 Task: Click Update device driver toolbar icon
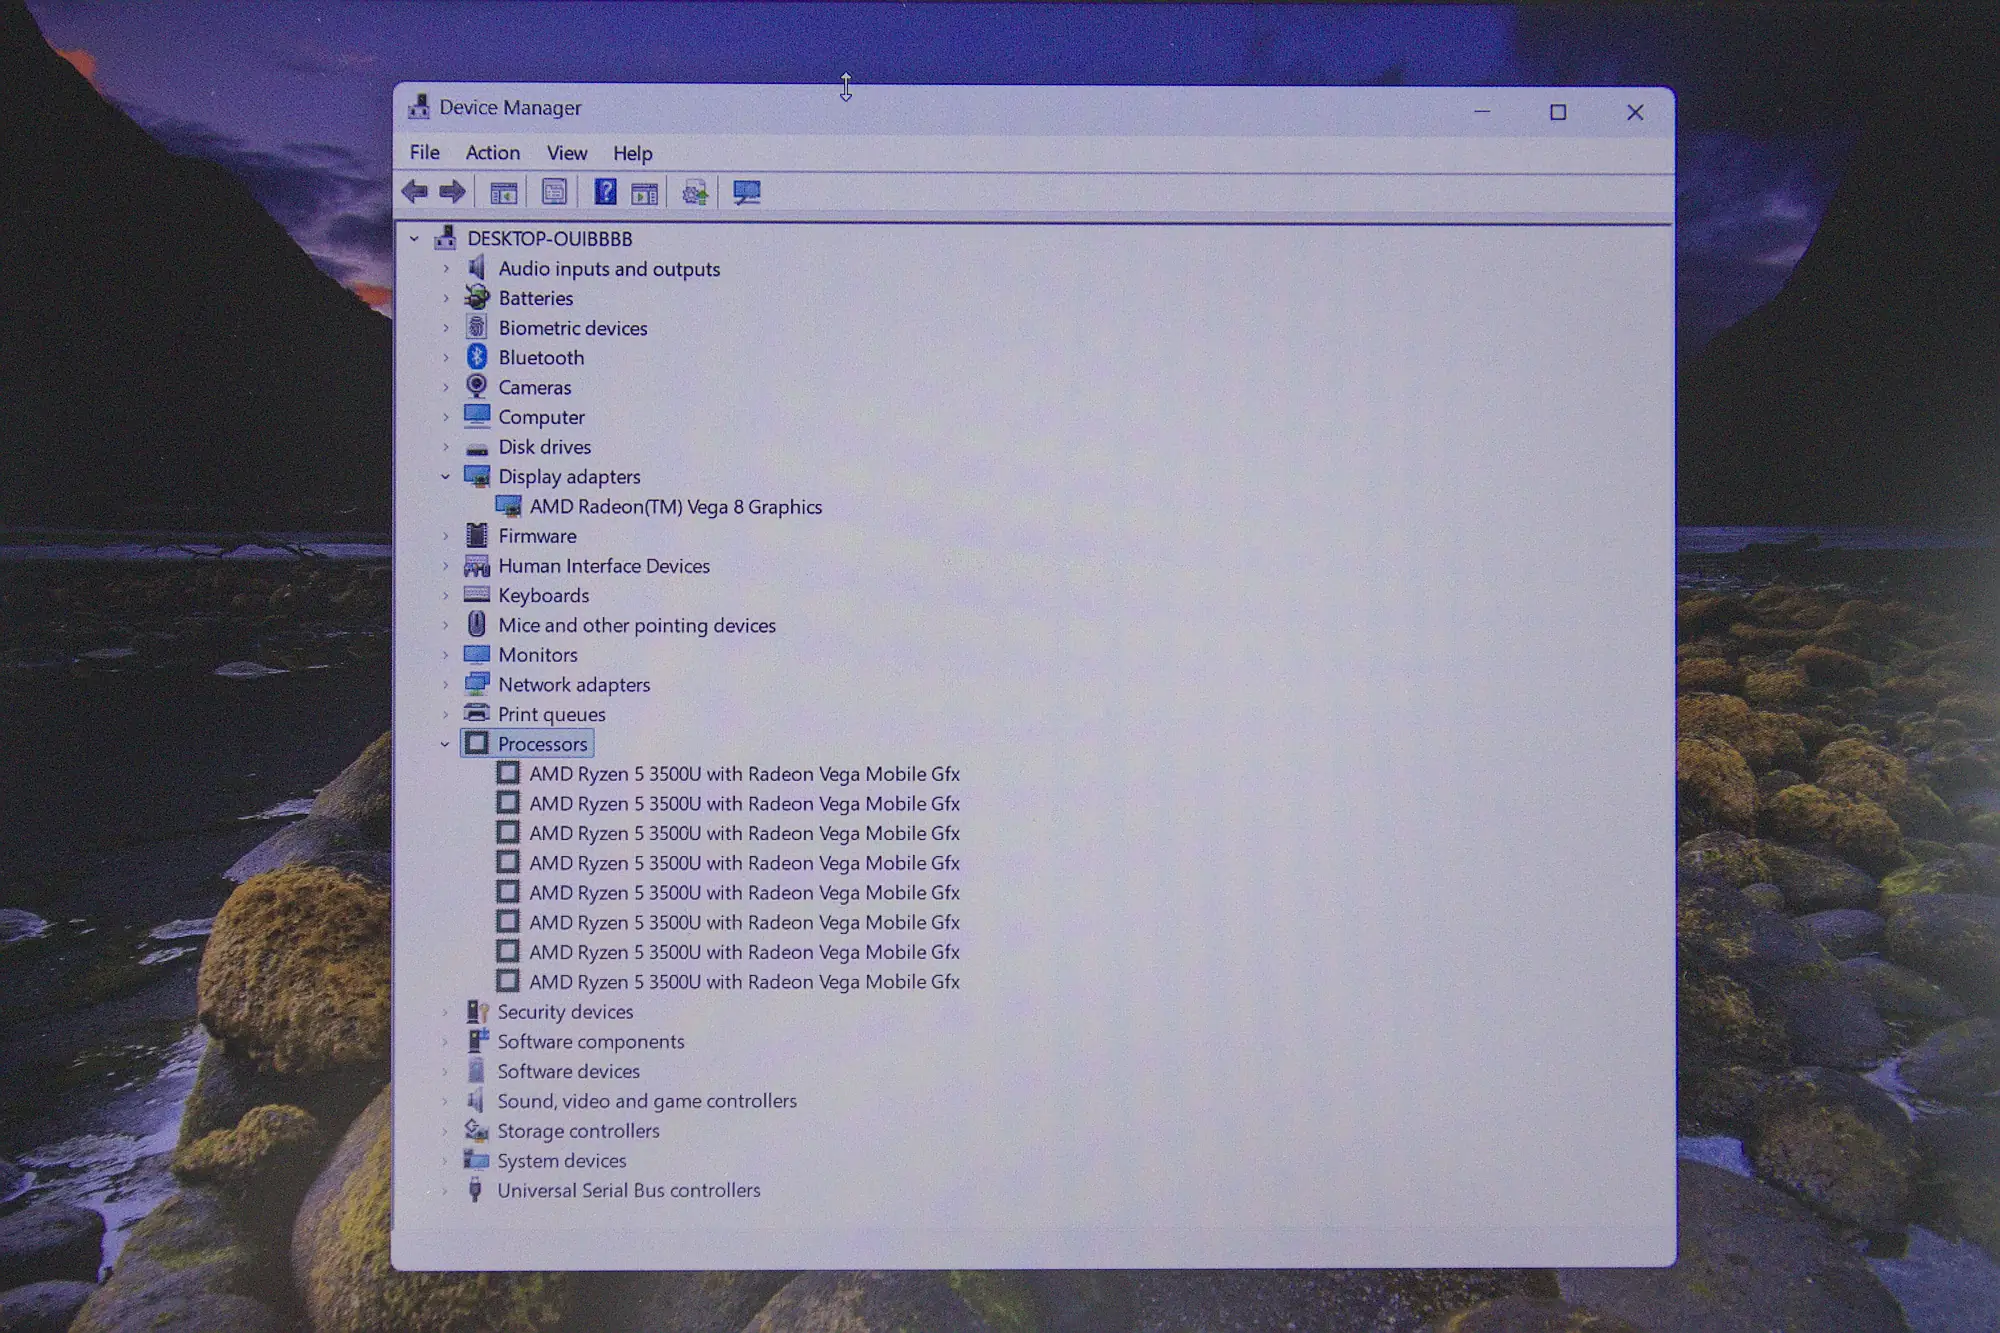695,192
